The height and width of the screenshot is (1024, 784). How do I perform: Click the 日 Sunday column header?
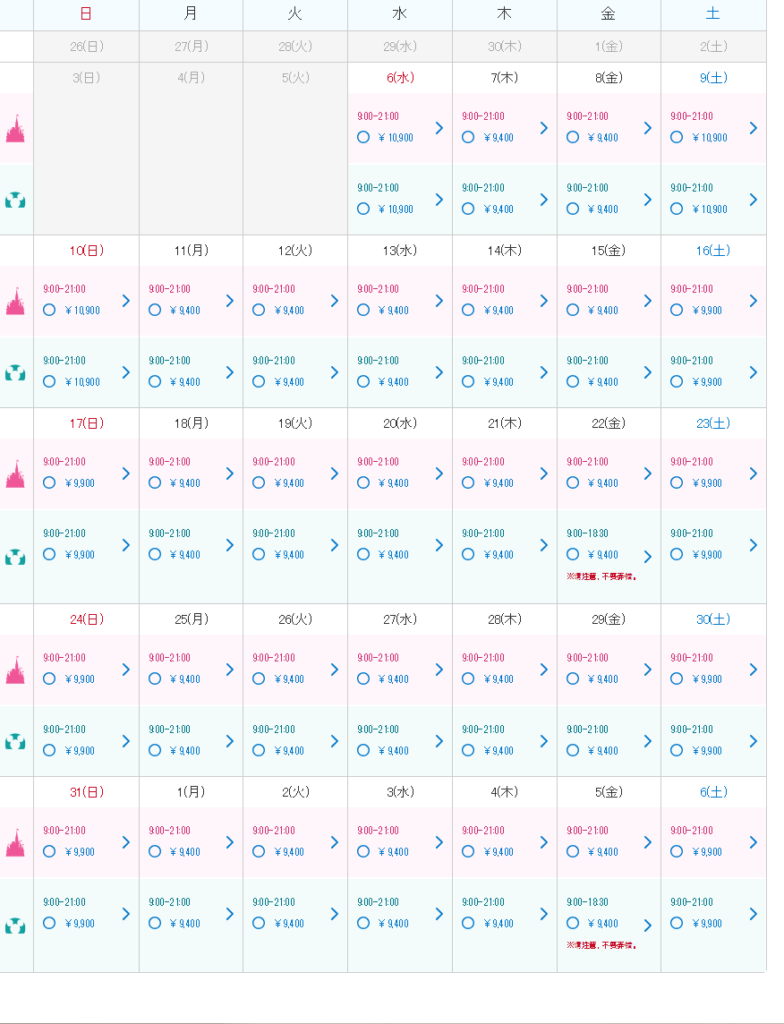click(x=86, y=14)
